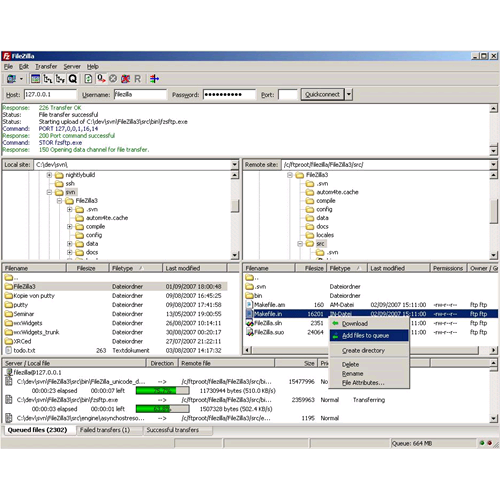Viewport: 500px width, 500px height.
Task: Collapse FileZilla3 node in remote tree
Action: (x=290, y=175)
